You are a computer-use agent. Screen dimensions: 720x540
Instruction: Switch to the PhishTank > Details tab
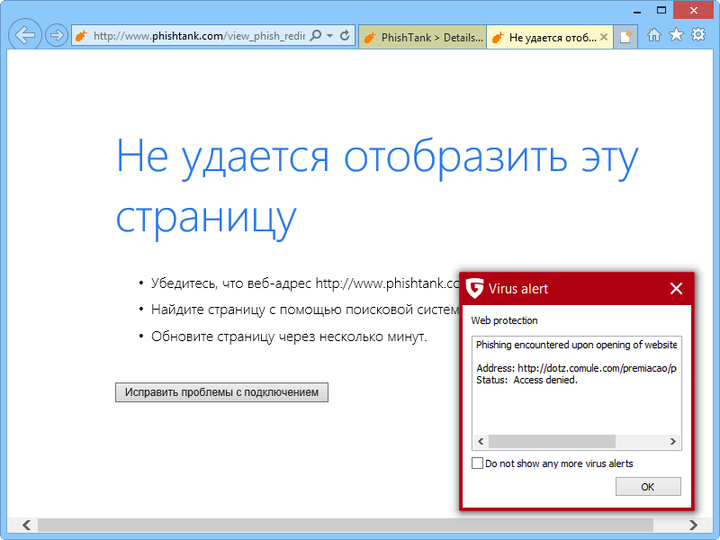pos(422,38)
